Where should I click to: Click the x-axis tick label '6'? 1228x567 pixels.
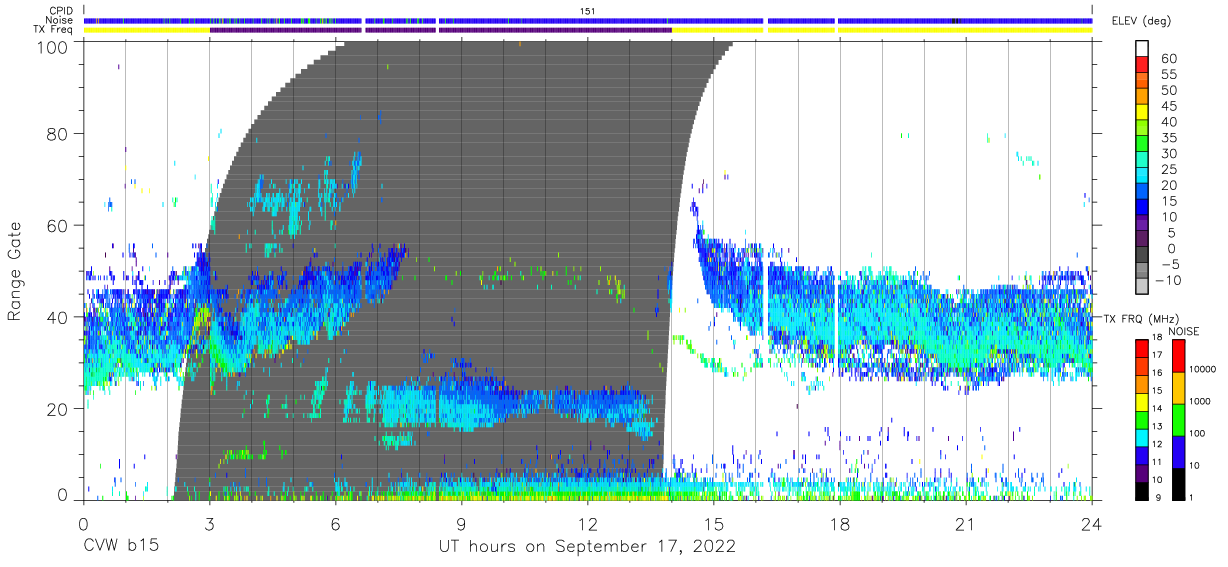point(335,523)
